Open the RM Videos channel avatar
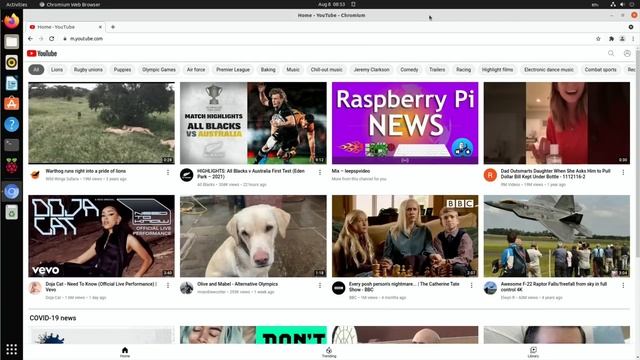 click(490, 175)
